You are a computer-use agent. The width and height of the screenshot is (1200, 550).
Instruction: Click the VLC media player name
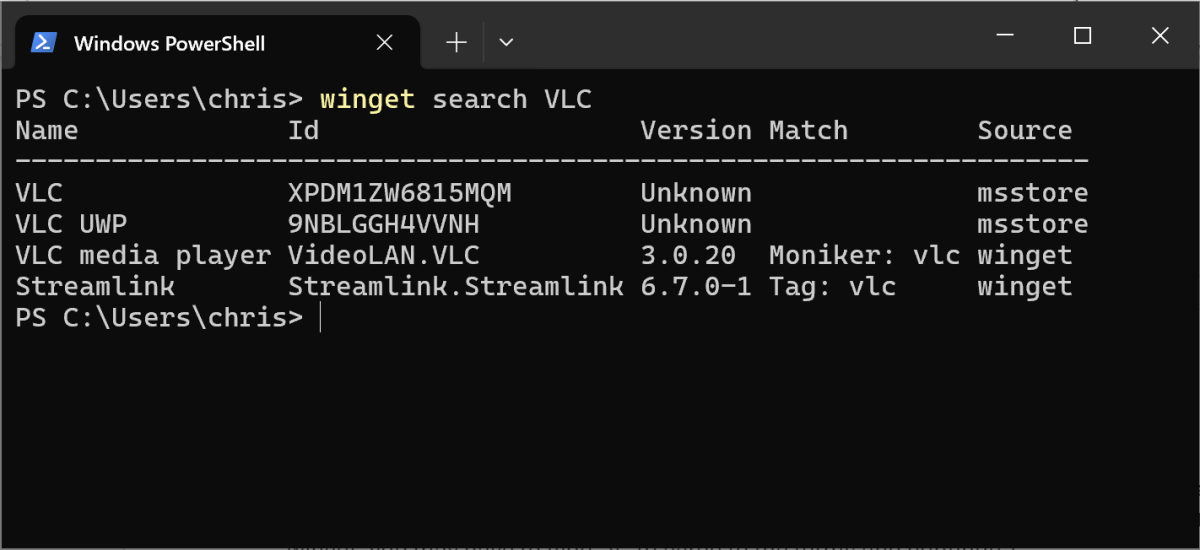click(143, 255)
